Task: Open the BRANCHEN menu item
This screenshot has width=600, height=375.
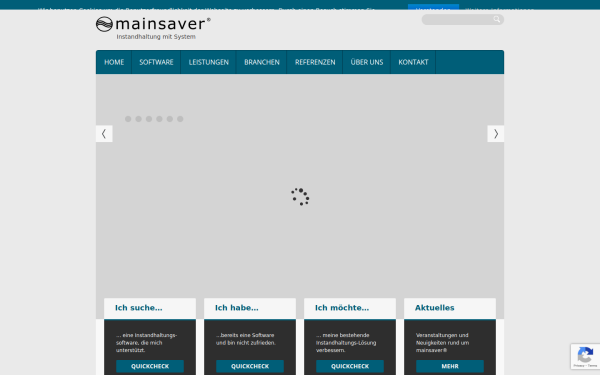Action: point(262,62)
